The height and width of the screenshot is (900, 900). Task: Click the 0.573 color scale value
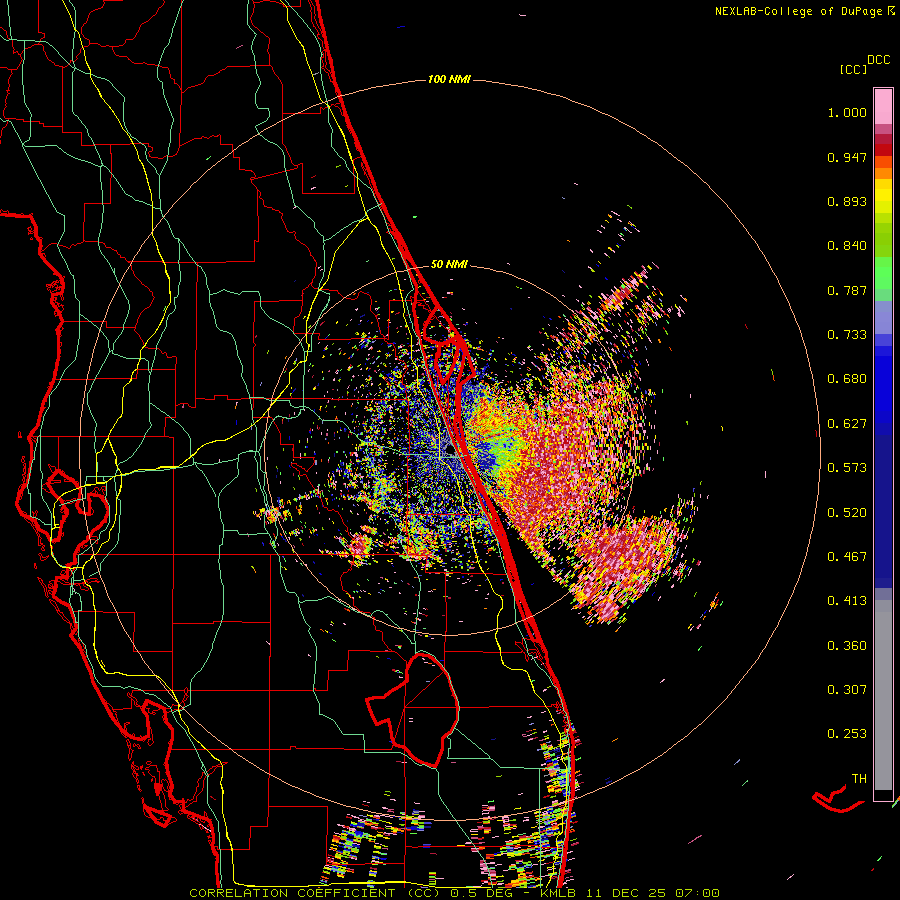coord(847,468)
